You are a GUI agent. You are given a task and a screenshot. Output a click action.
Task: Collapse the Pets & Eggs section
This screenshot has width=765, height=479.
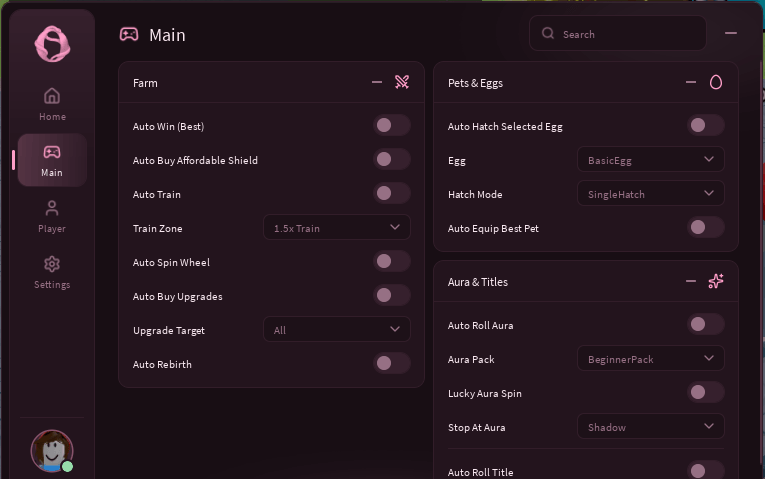click(691, 82)
